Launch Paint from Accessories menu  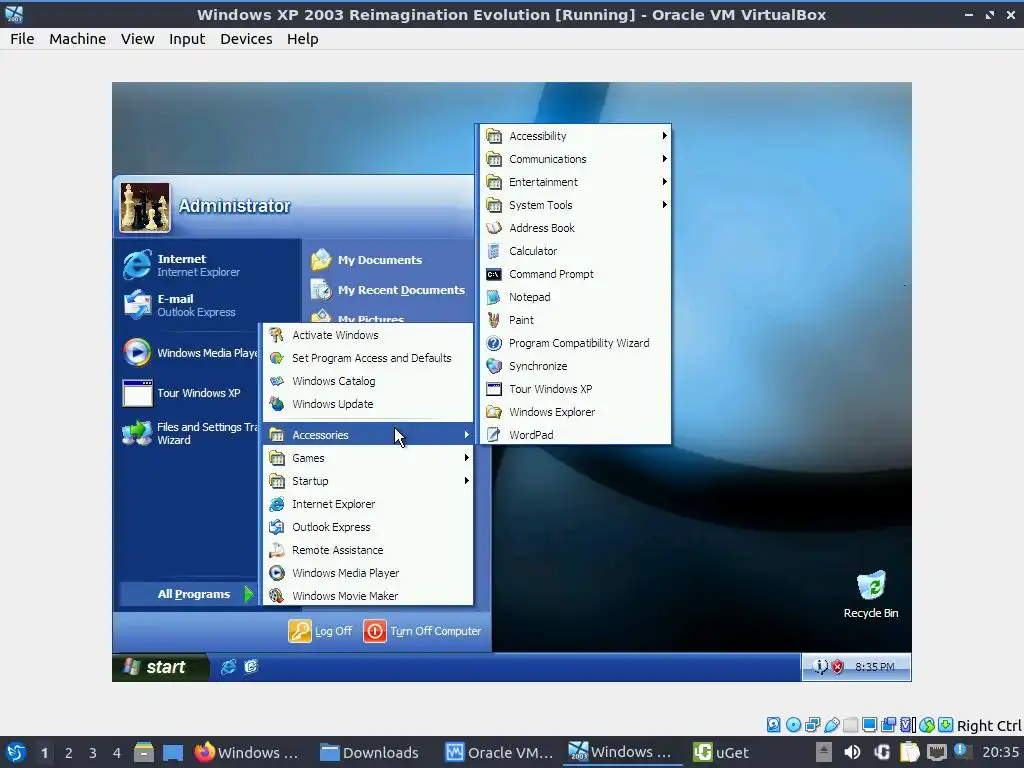(575, 320)
